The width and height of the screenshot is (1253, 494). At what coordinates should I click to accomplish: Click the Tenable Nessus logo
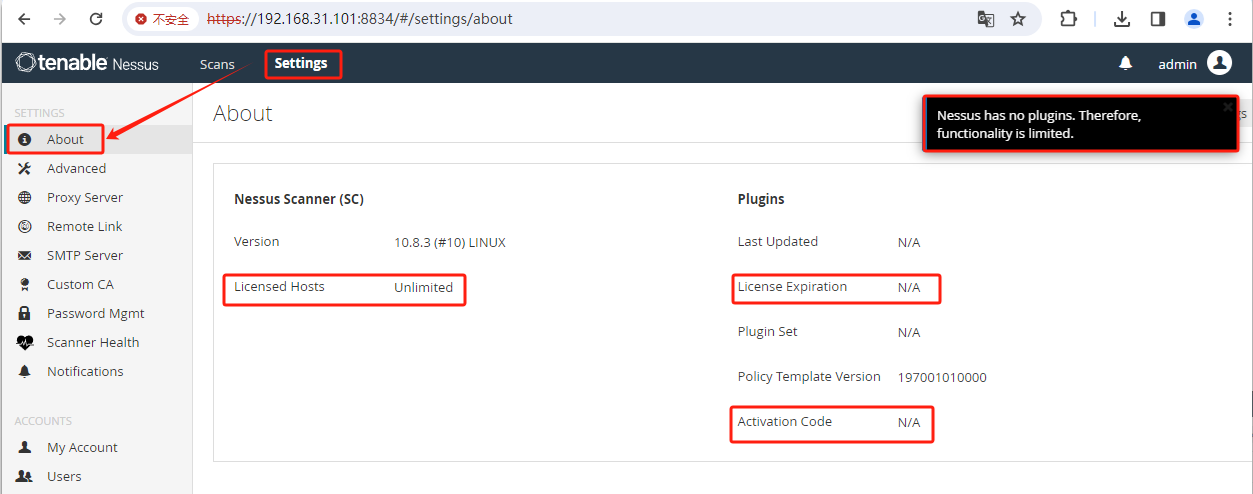click(87, 63)
